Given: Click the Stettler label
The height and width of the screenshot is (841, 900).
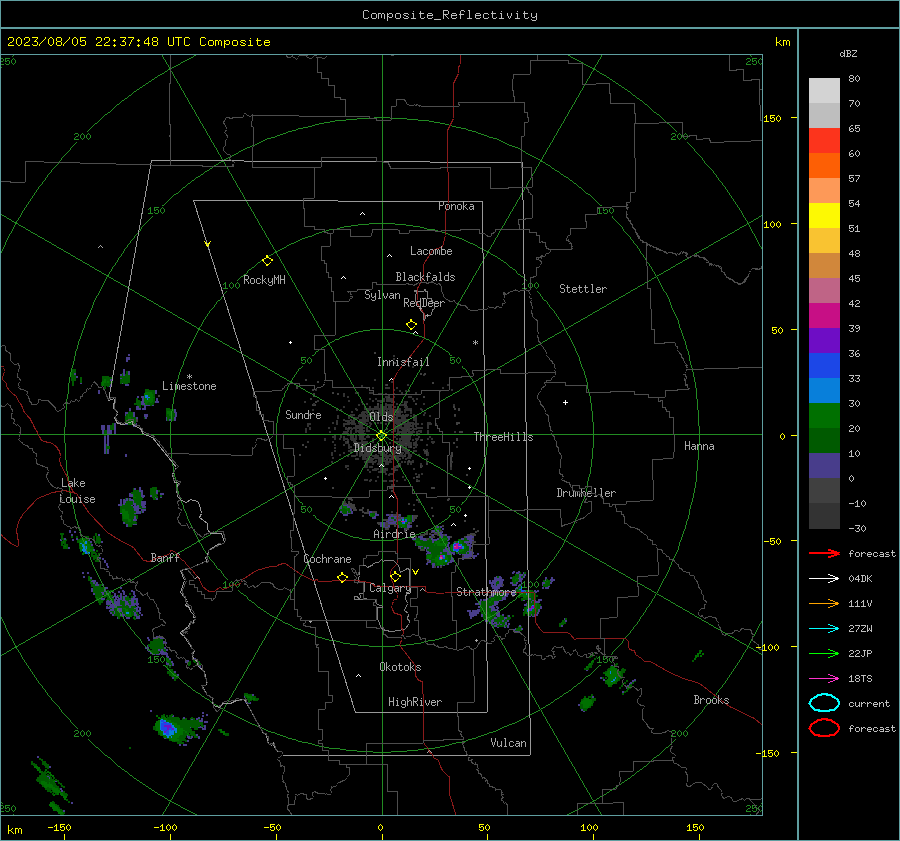Looking at the screenshot, I should (x=583, y=289).
